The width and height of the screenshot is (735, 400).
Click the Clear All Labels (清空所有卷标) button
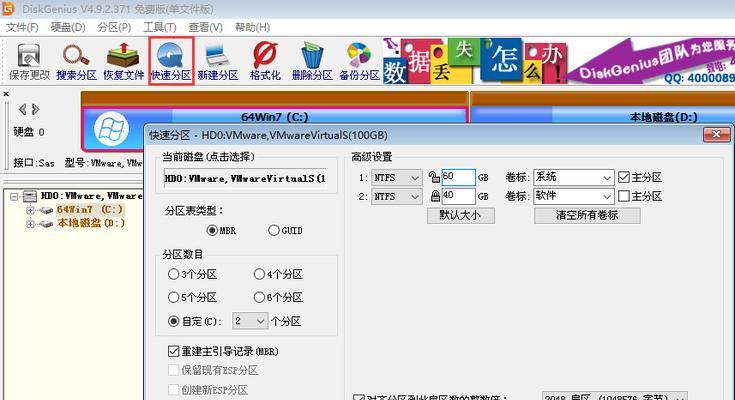(587, 215)
